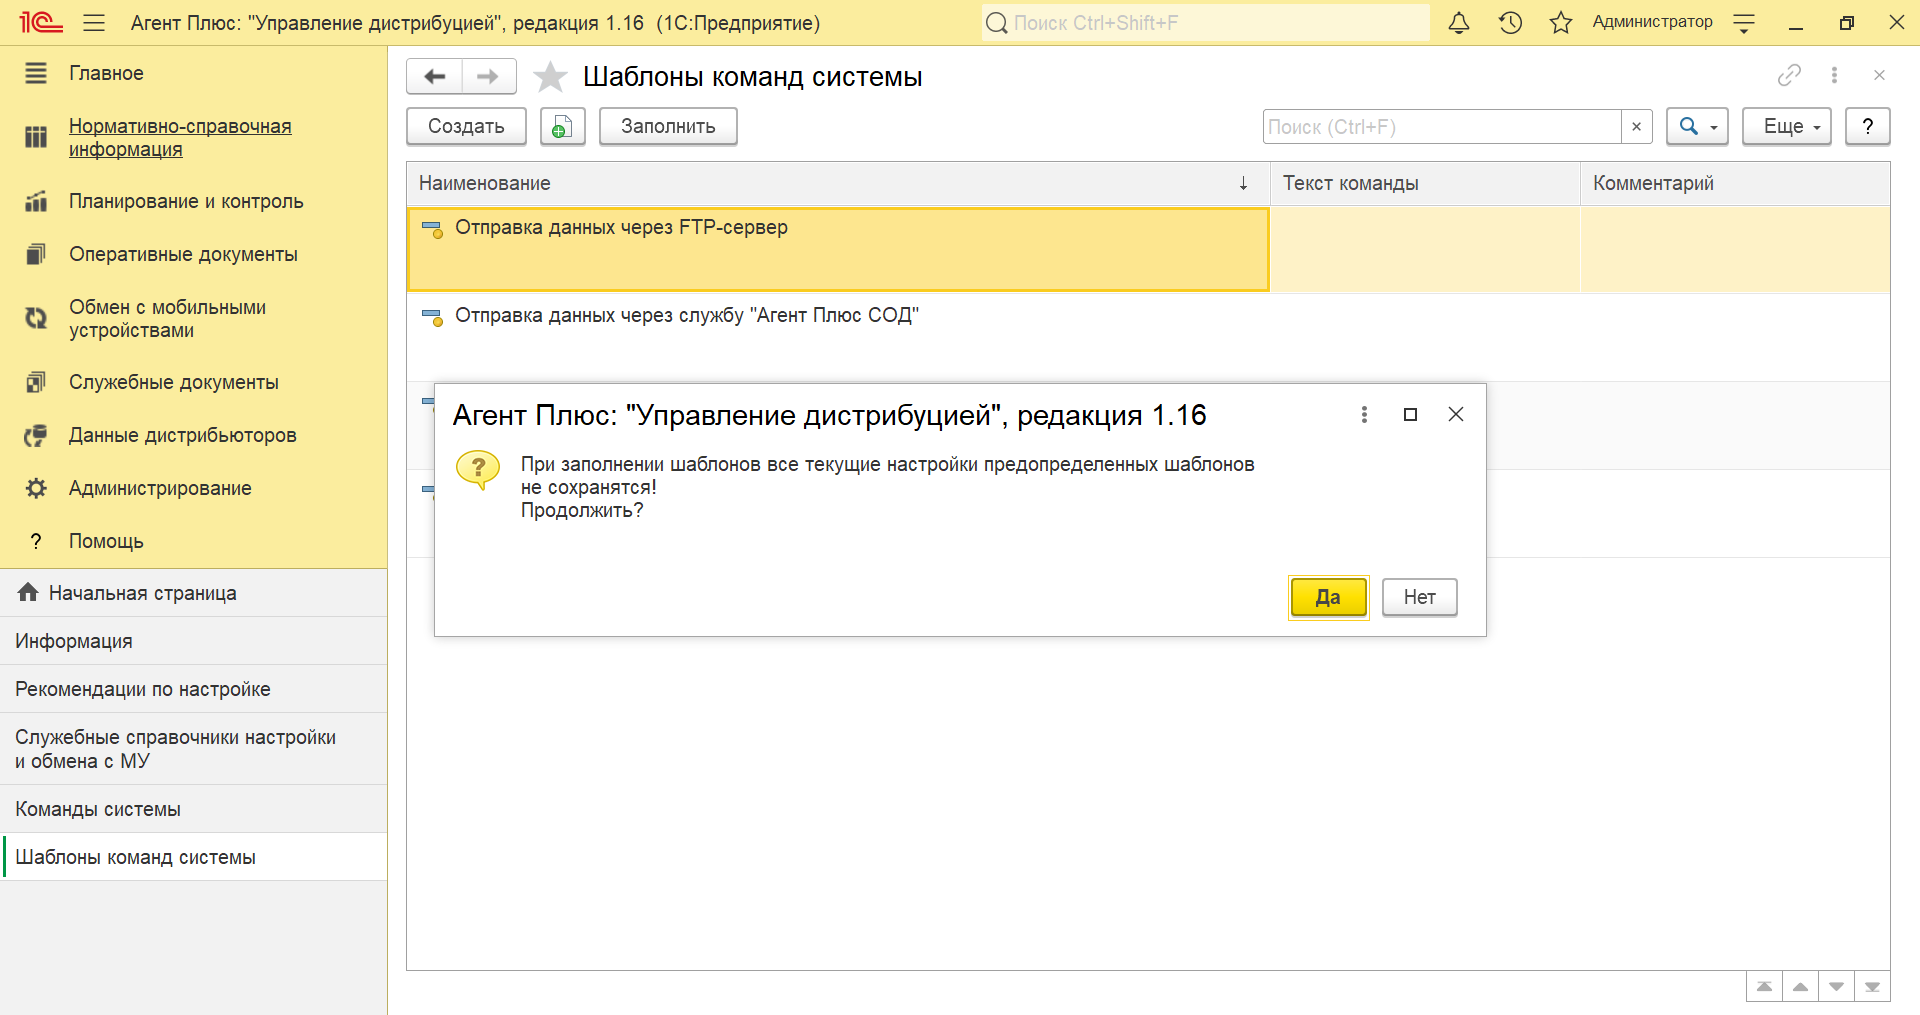Maximize the confirmation dialog
The image size is (1920, 1015).
(x=1410, y=414)
